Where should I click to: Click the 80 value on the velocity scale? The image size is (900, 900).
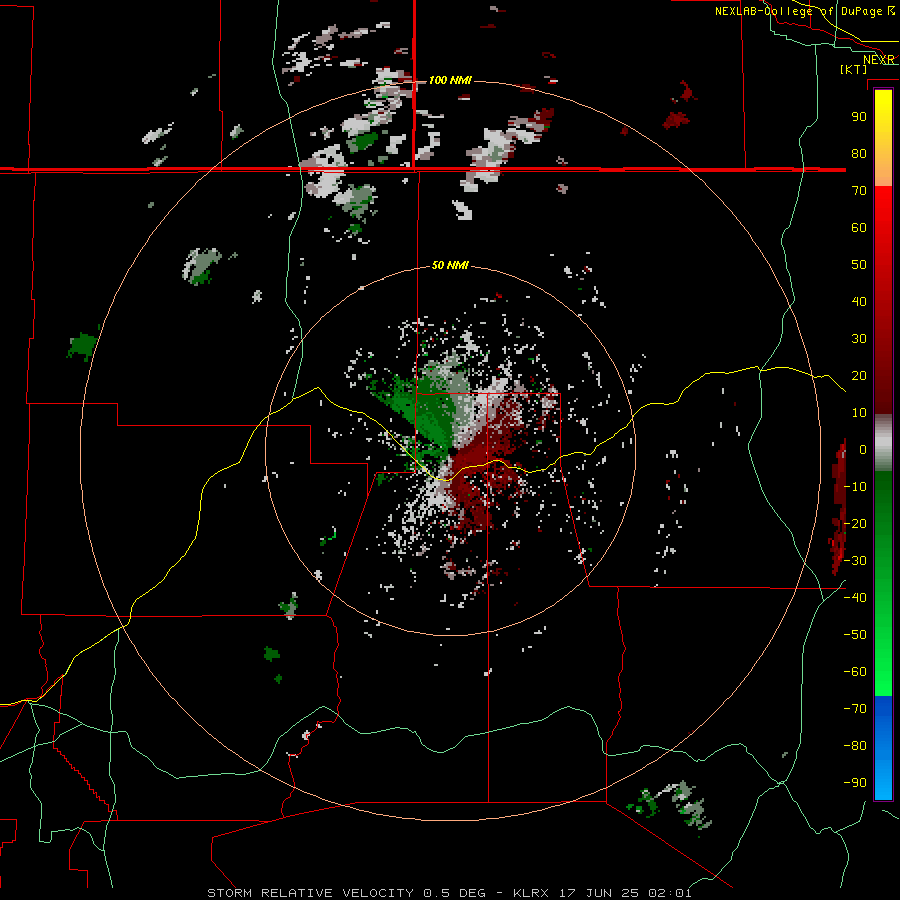(x=859, y=153)
